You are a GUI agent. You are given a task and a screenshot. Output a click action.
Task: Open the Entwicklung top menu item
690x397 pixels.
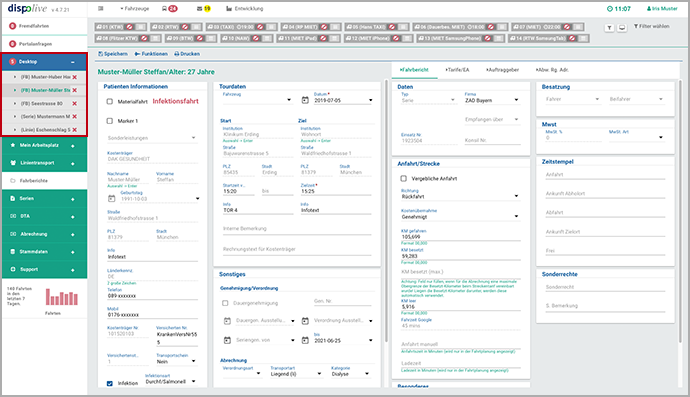[x=245, y=8]
